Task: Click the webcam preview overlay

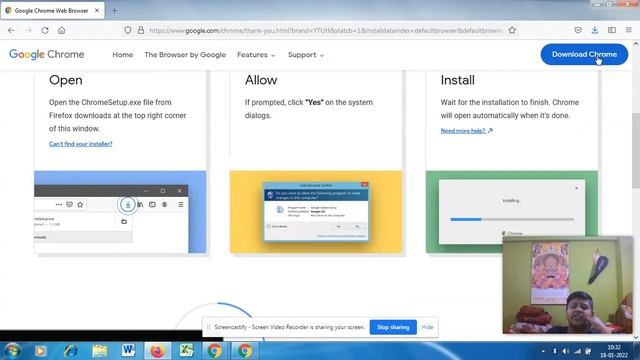Action: click(x=567, y=285)
